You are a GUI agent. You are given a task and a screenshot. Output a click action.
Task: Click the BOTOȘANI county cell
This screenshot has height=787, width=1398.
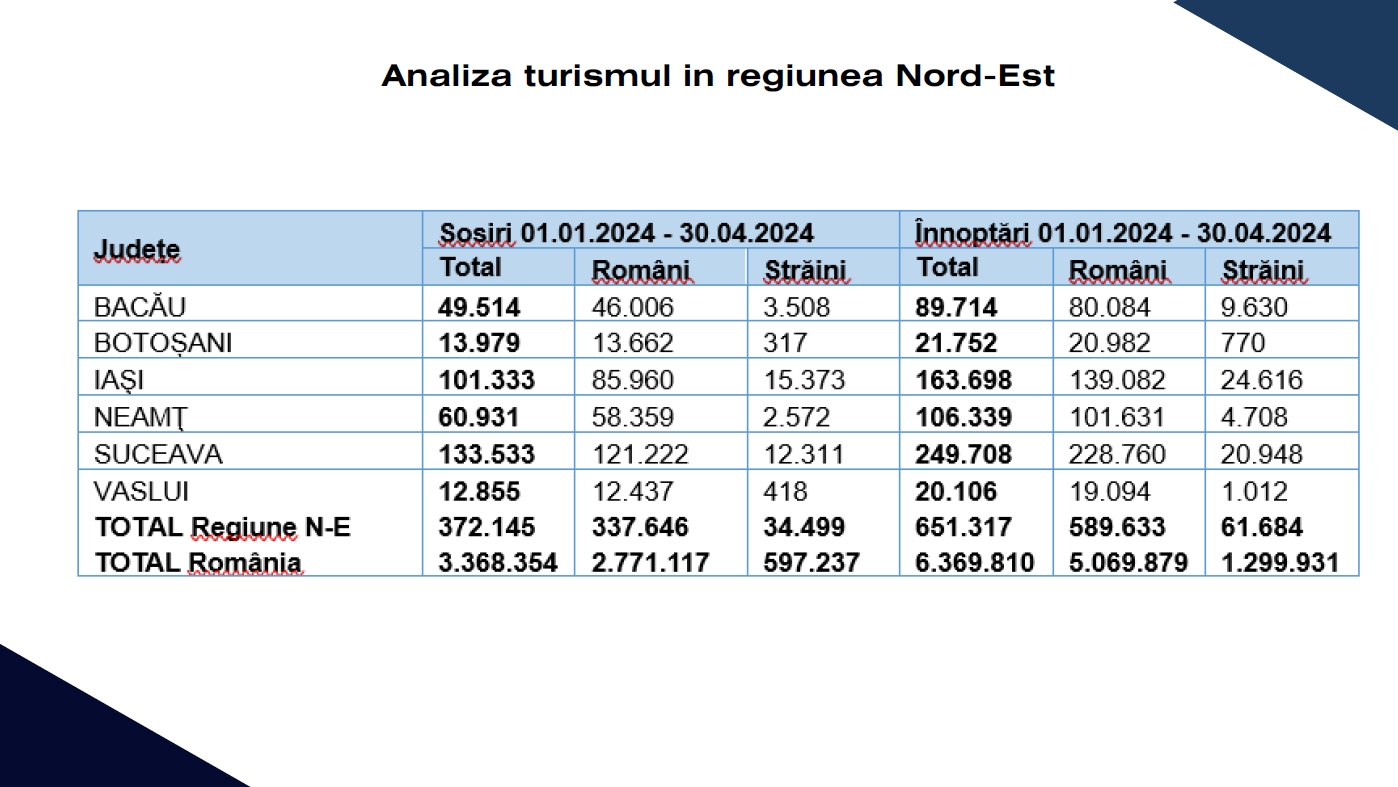(163, 343)
